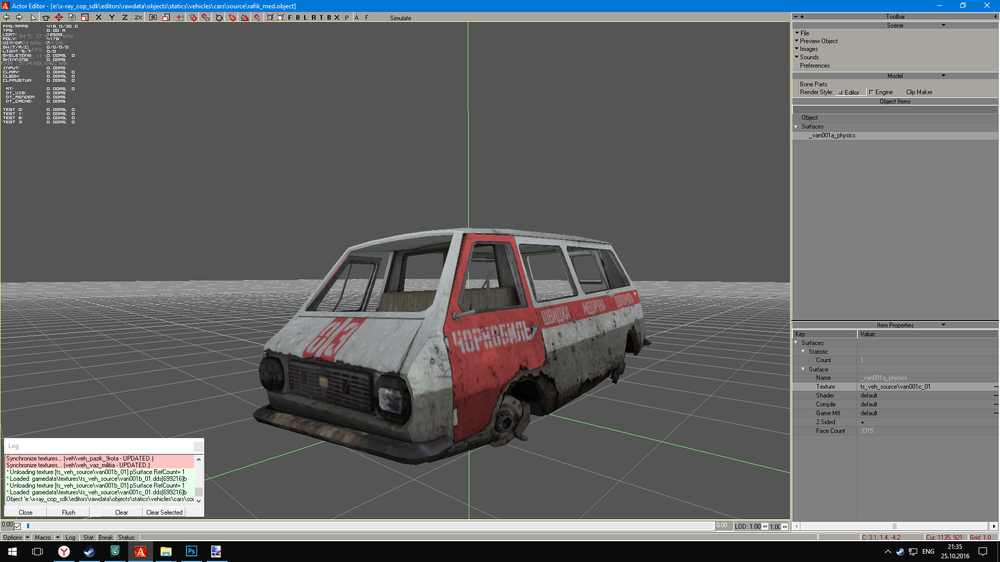Open Photoshop from the taskbar
Viewport: 1000px width, 562px height.
[x=191, y=551]
